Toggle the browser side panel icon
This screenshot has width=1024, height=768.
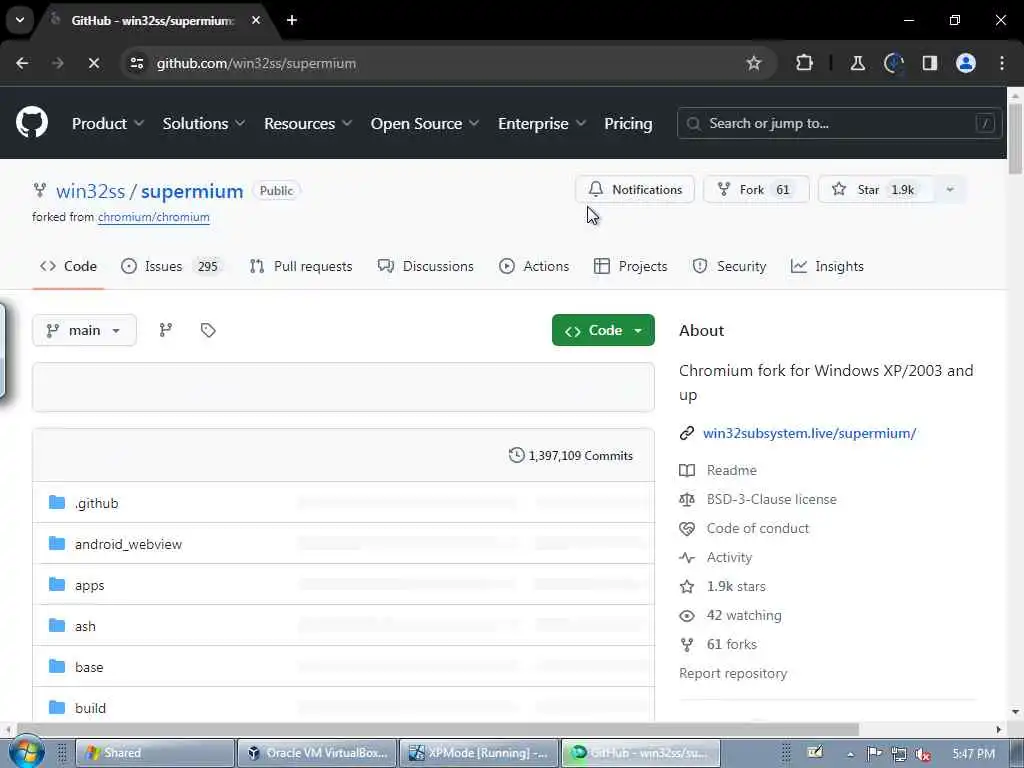929,63
